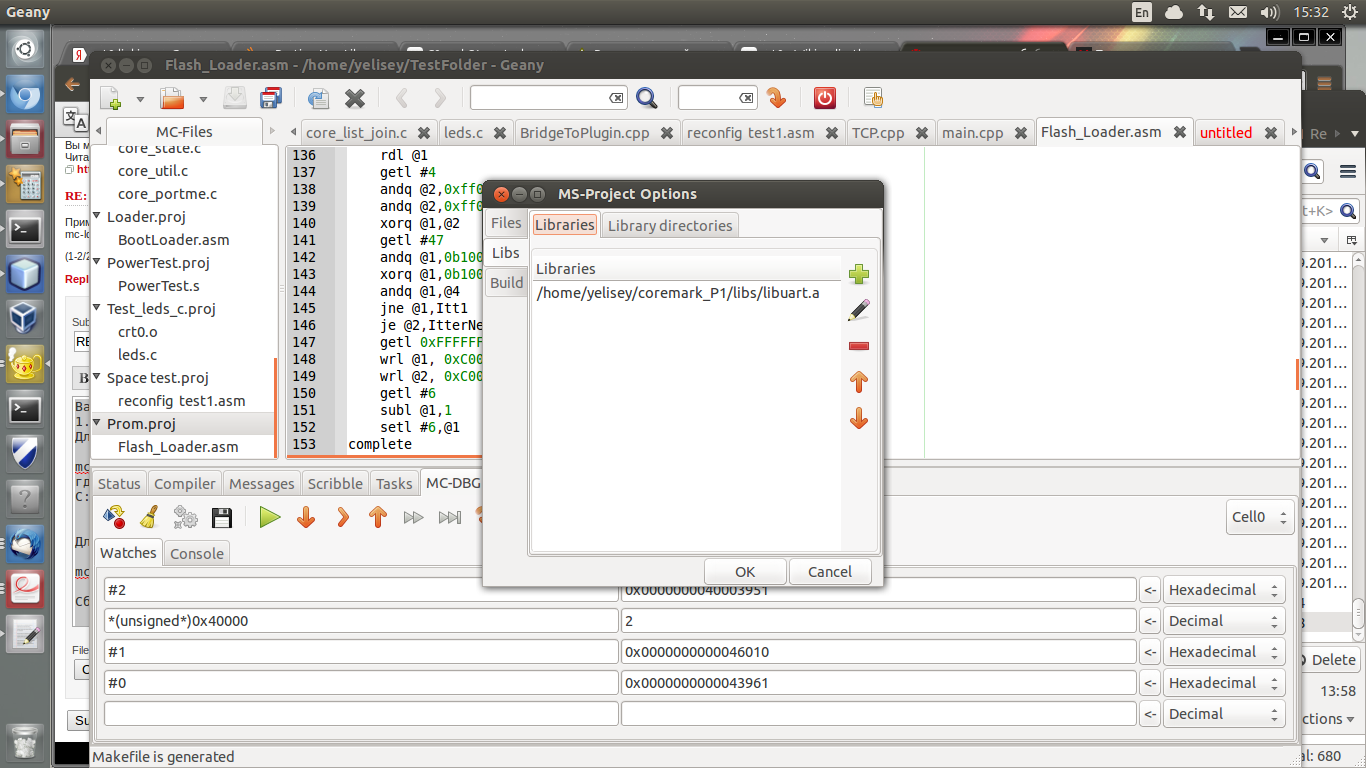Remove library with red minus icon

pos(858,346)
